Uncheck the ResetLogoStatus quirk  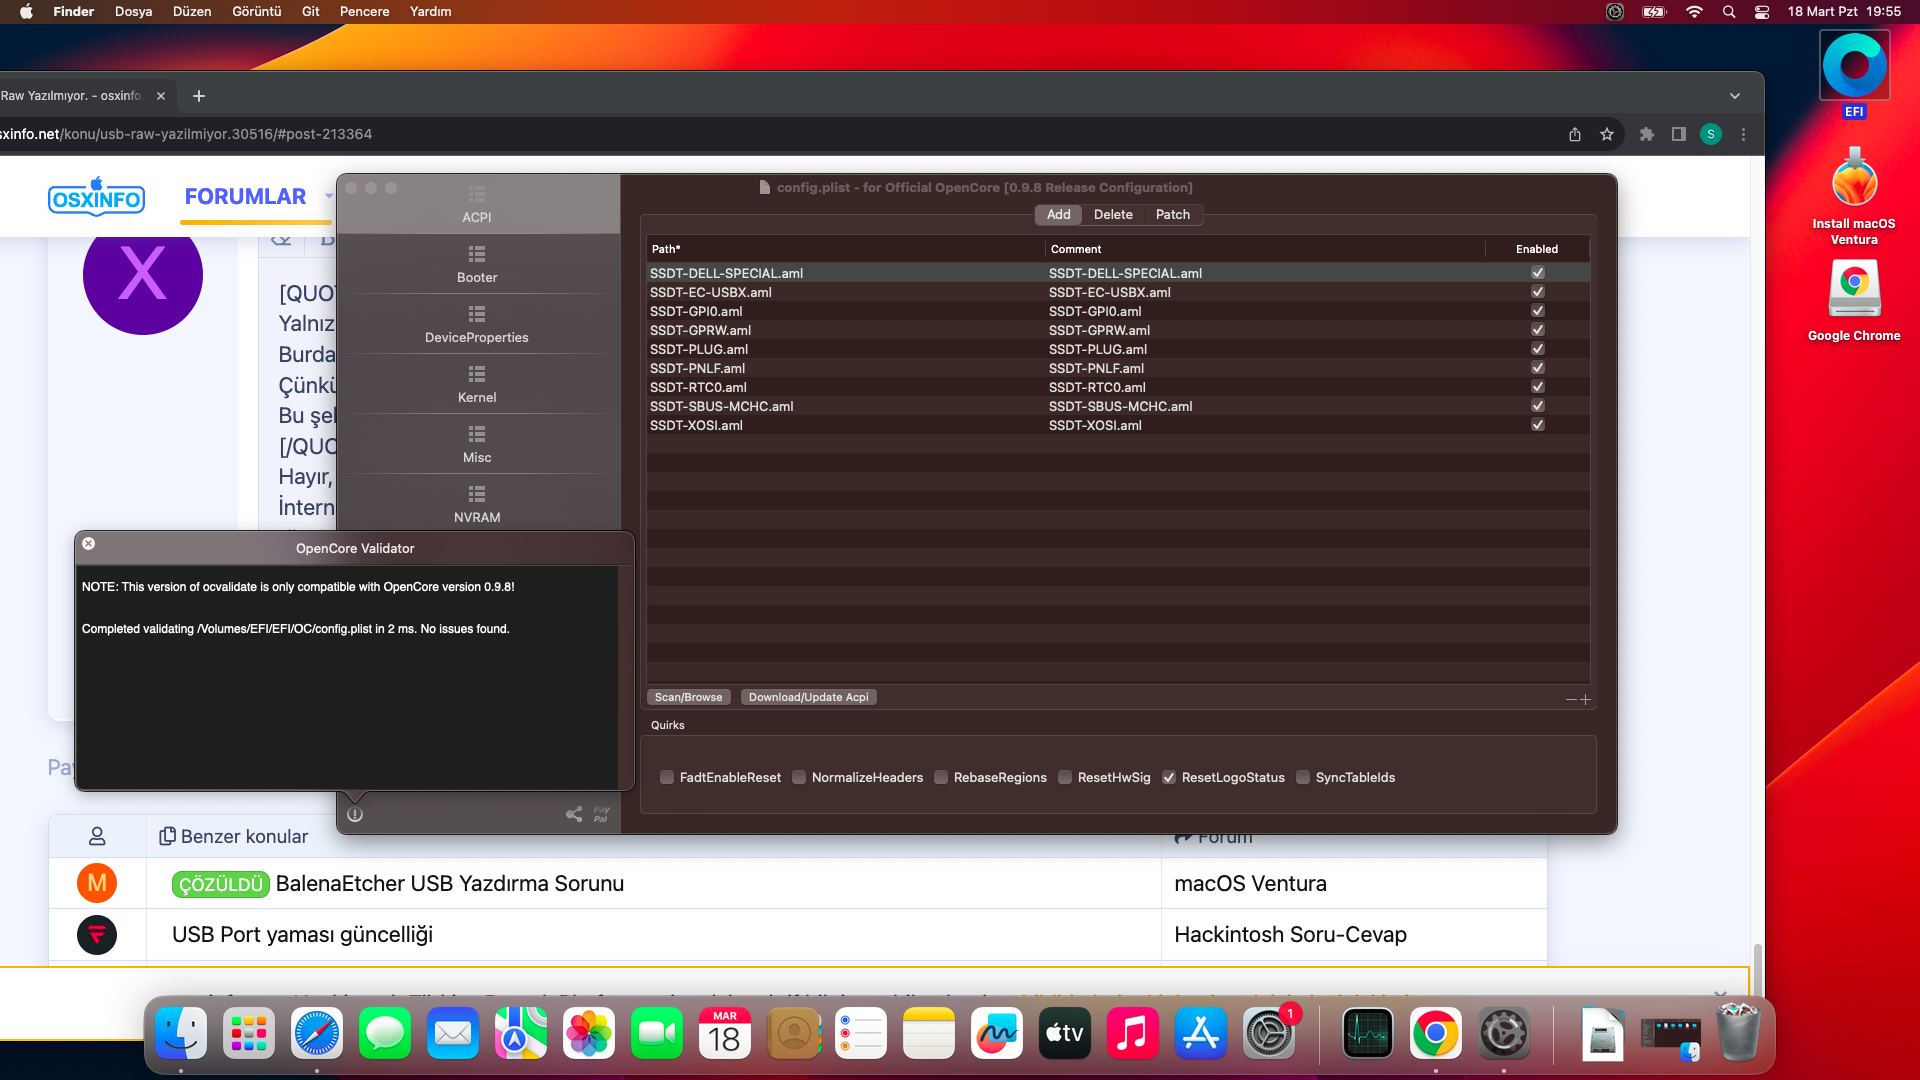click(x=1169, y=777)
